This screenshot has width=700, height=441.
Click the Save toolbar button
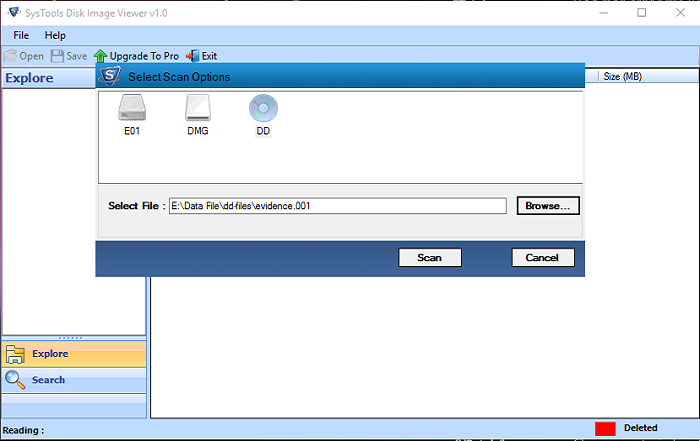pyautogui.click(x=69, y=56)
